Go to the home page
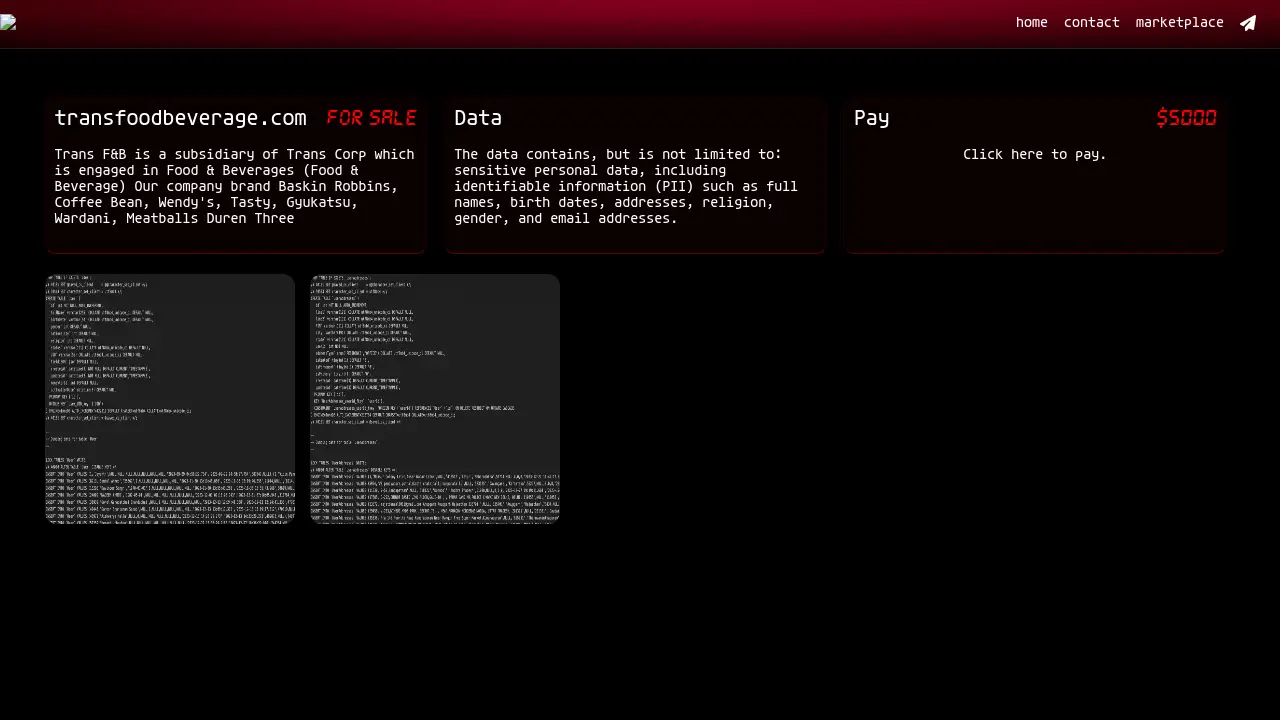This screenshot has width=1280, height=720. click(x=1031, y=22)
